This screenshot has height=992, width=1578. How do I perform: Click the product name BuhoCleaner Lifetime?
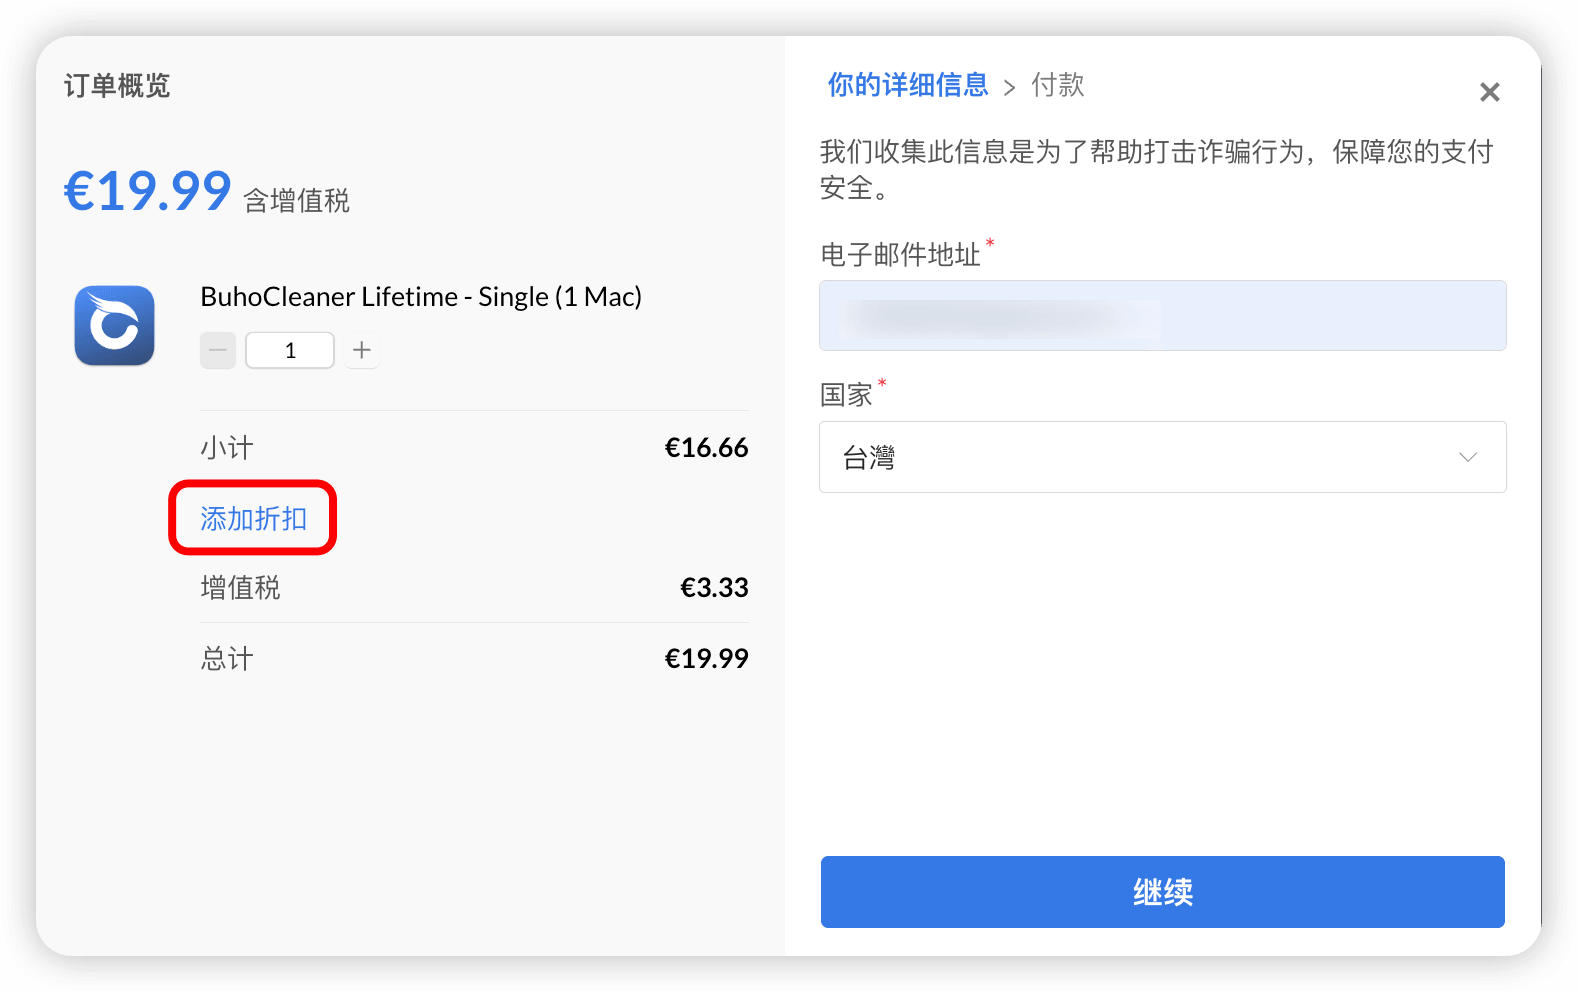pyautogui.click(x=421, y=297)
